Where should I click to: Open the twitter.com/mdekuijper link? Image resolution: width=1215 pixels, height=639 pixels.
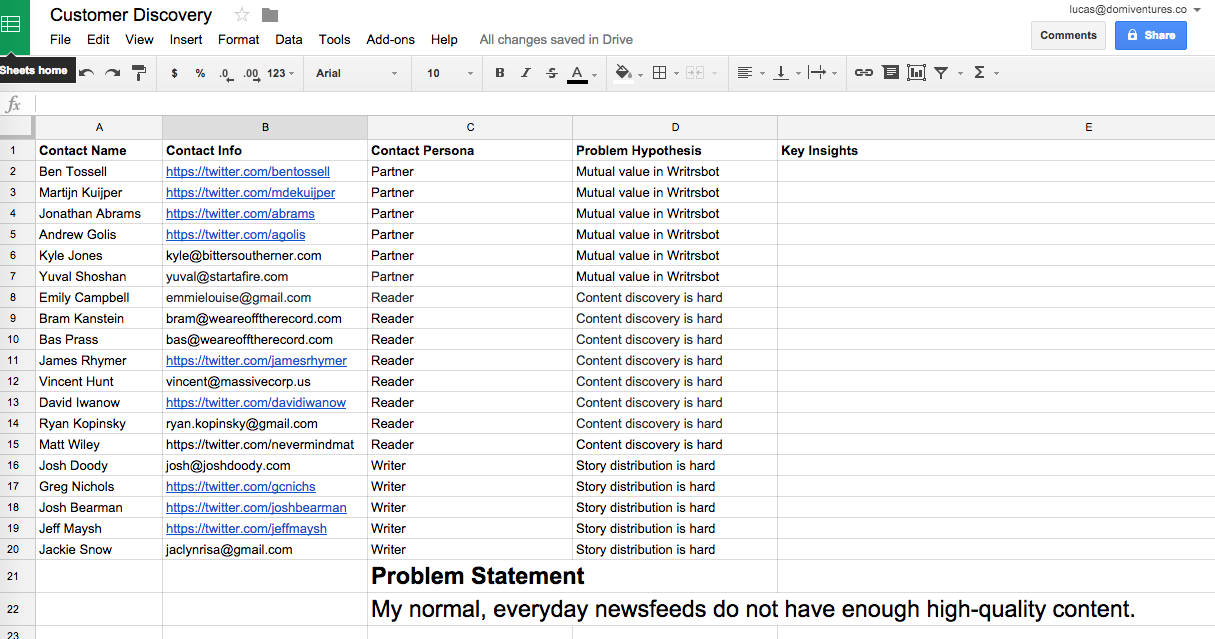coord(250,193)
